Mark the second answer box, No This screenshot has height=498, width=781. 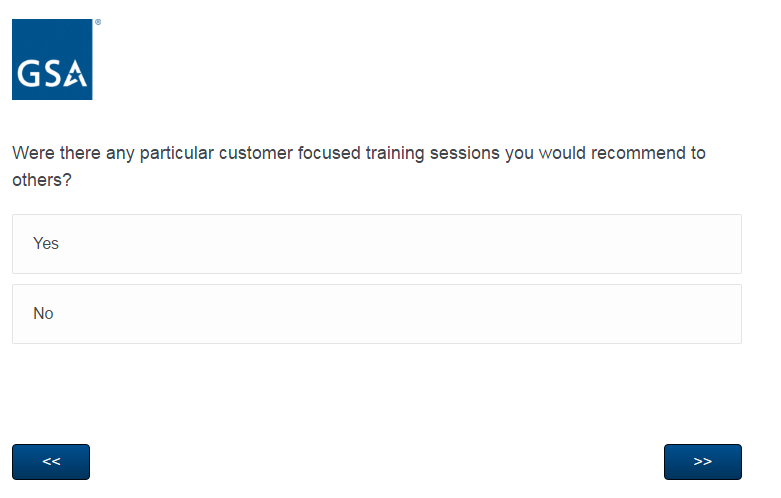[376, 314]
